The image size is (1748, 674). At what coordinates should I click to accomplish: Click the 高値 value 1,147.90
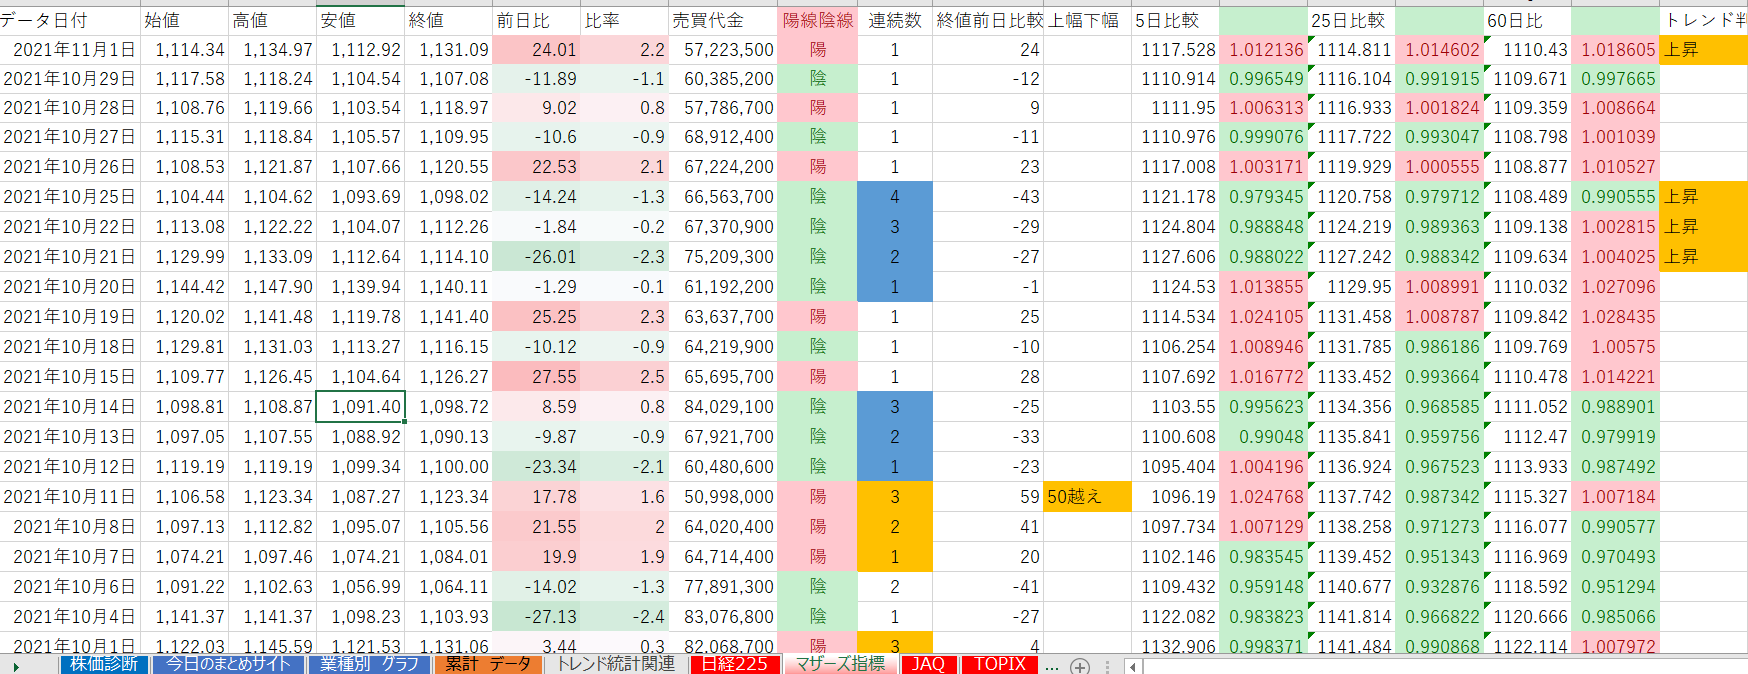272,287
